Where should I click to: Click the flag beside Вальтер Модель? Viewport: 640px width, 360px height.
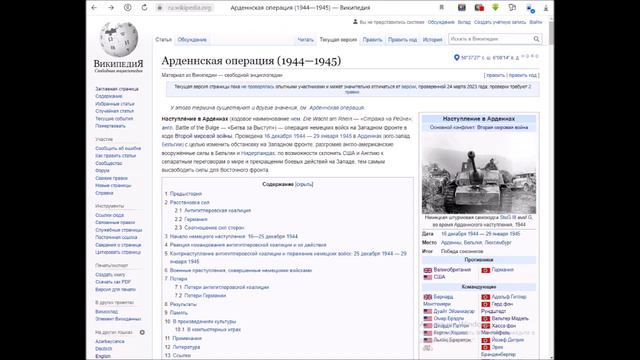coord(486,319)
